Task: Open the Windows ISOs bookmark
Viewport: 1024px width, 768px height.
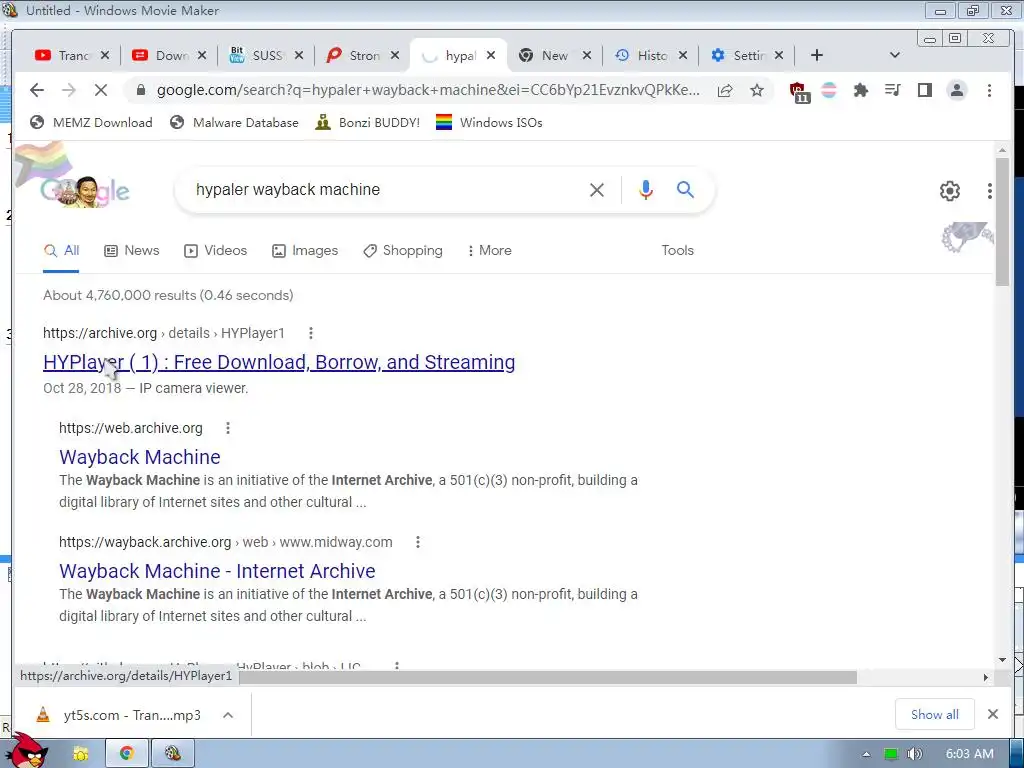Action: tap(489, 123)
